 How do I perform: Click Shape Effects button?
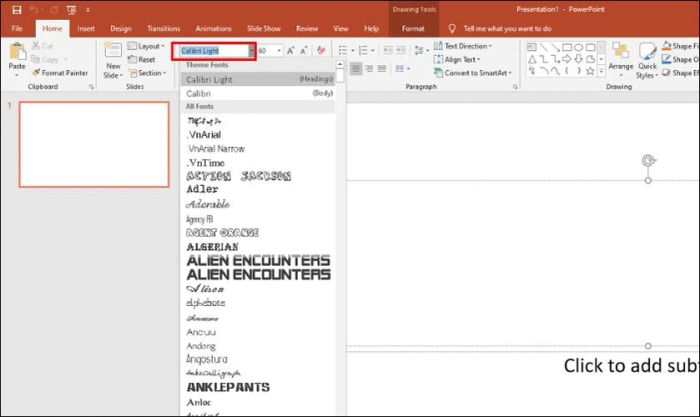(680, 73)
